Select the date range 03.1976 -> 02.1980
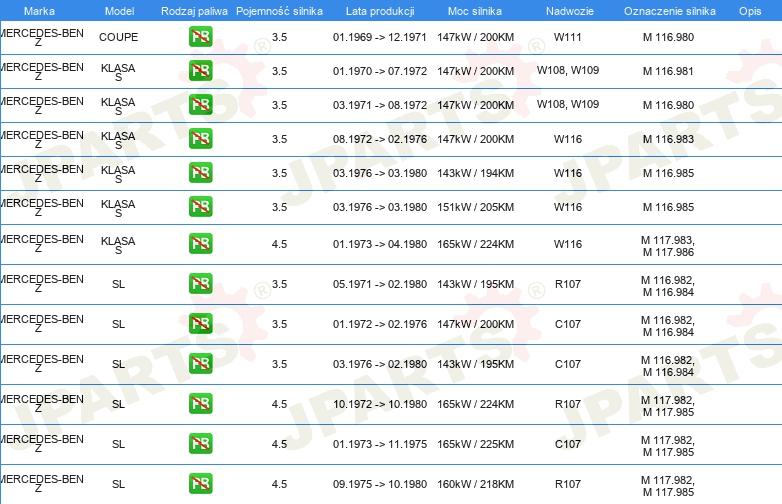This screenshot has height=504, width=782. [380, 364]
